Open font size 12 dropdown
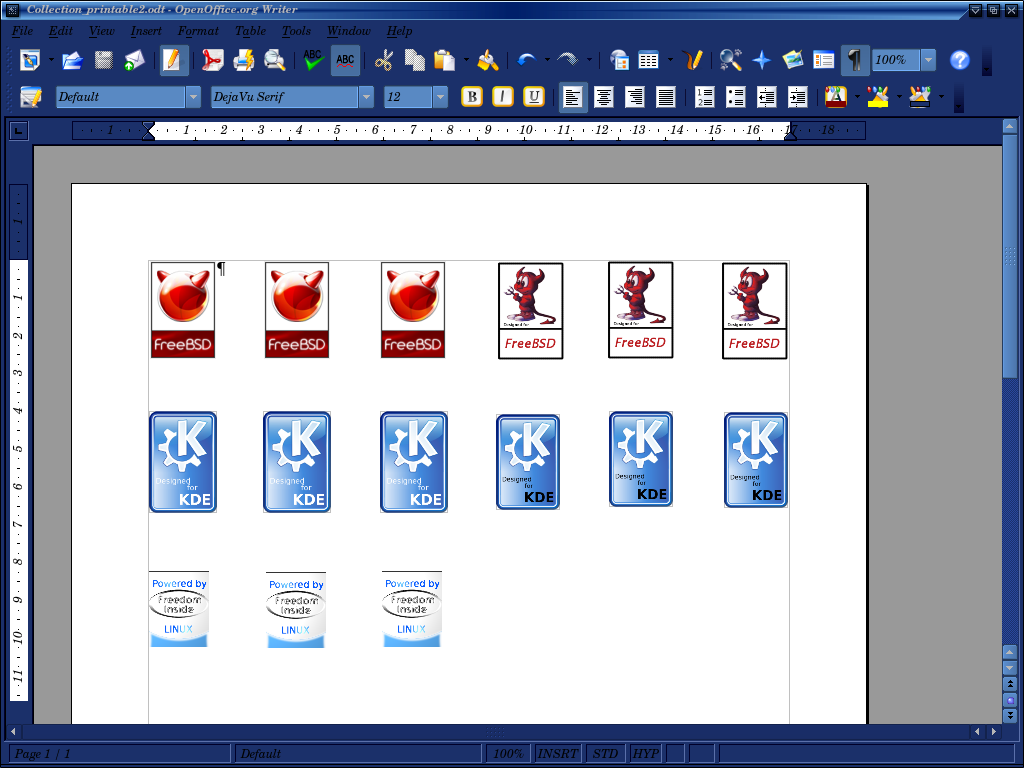 tap(441, 97)
